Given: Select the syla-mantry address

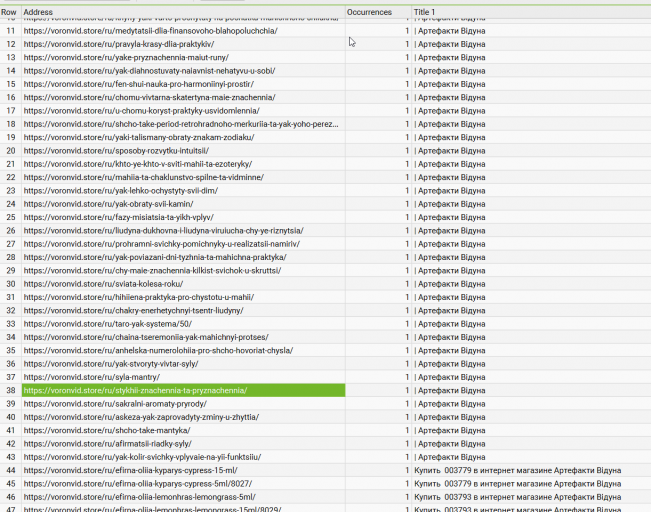Looking at the screenshot, I should (x=91, y=377).
